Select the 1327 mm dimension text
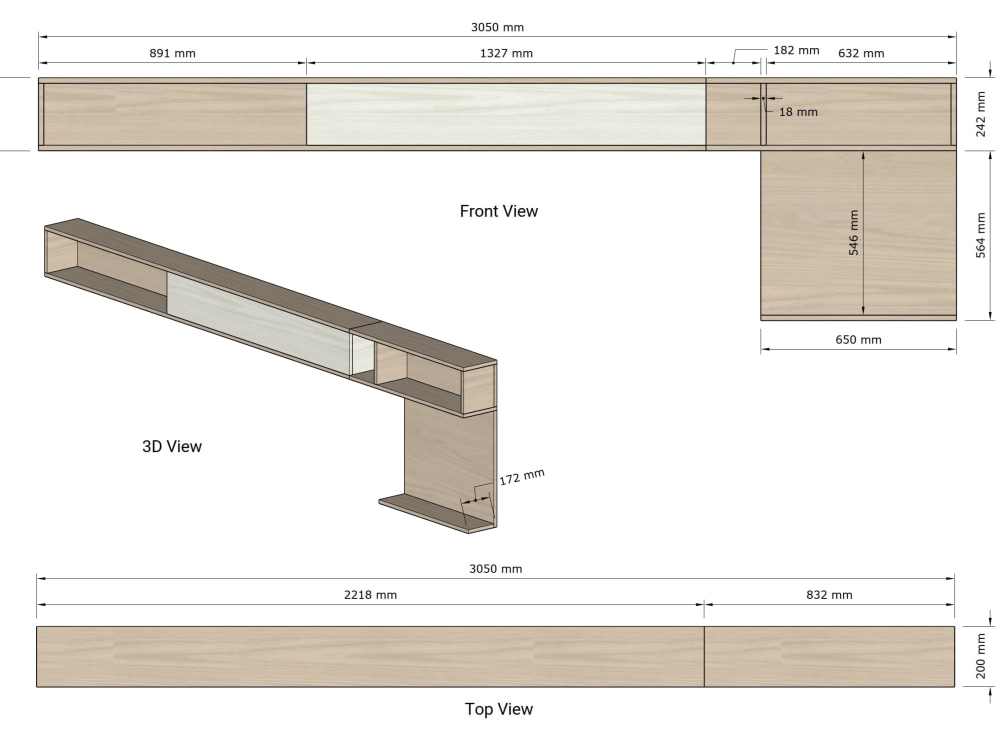Screen dimensions: 1000x750 coord(506,54)
